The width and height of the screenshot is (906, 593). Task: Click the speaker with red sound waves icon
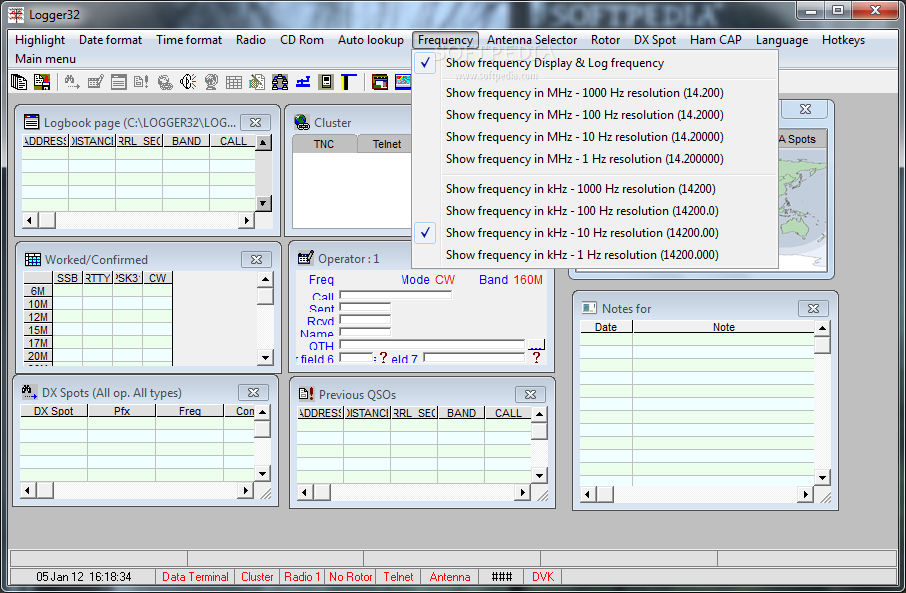coord(188,82)
